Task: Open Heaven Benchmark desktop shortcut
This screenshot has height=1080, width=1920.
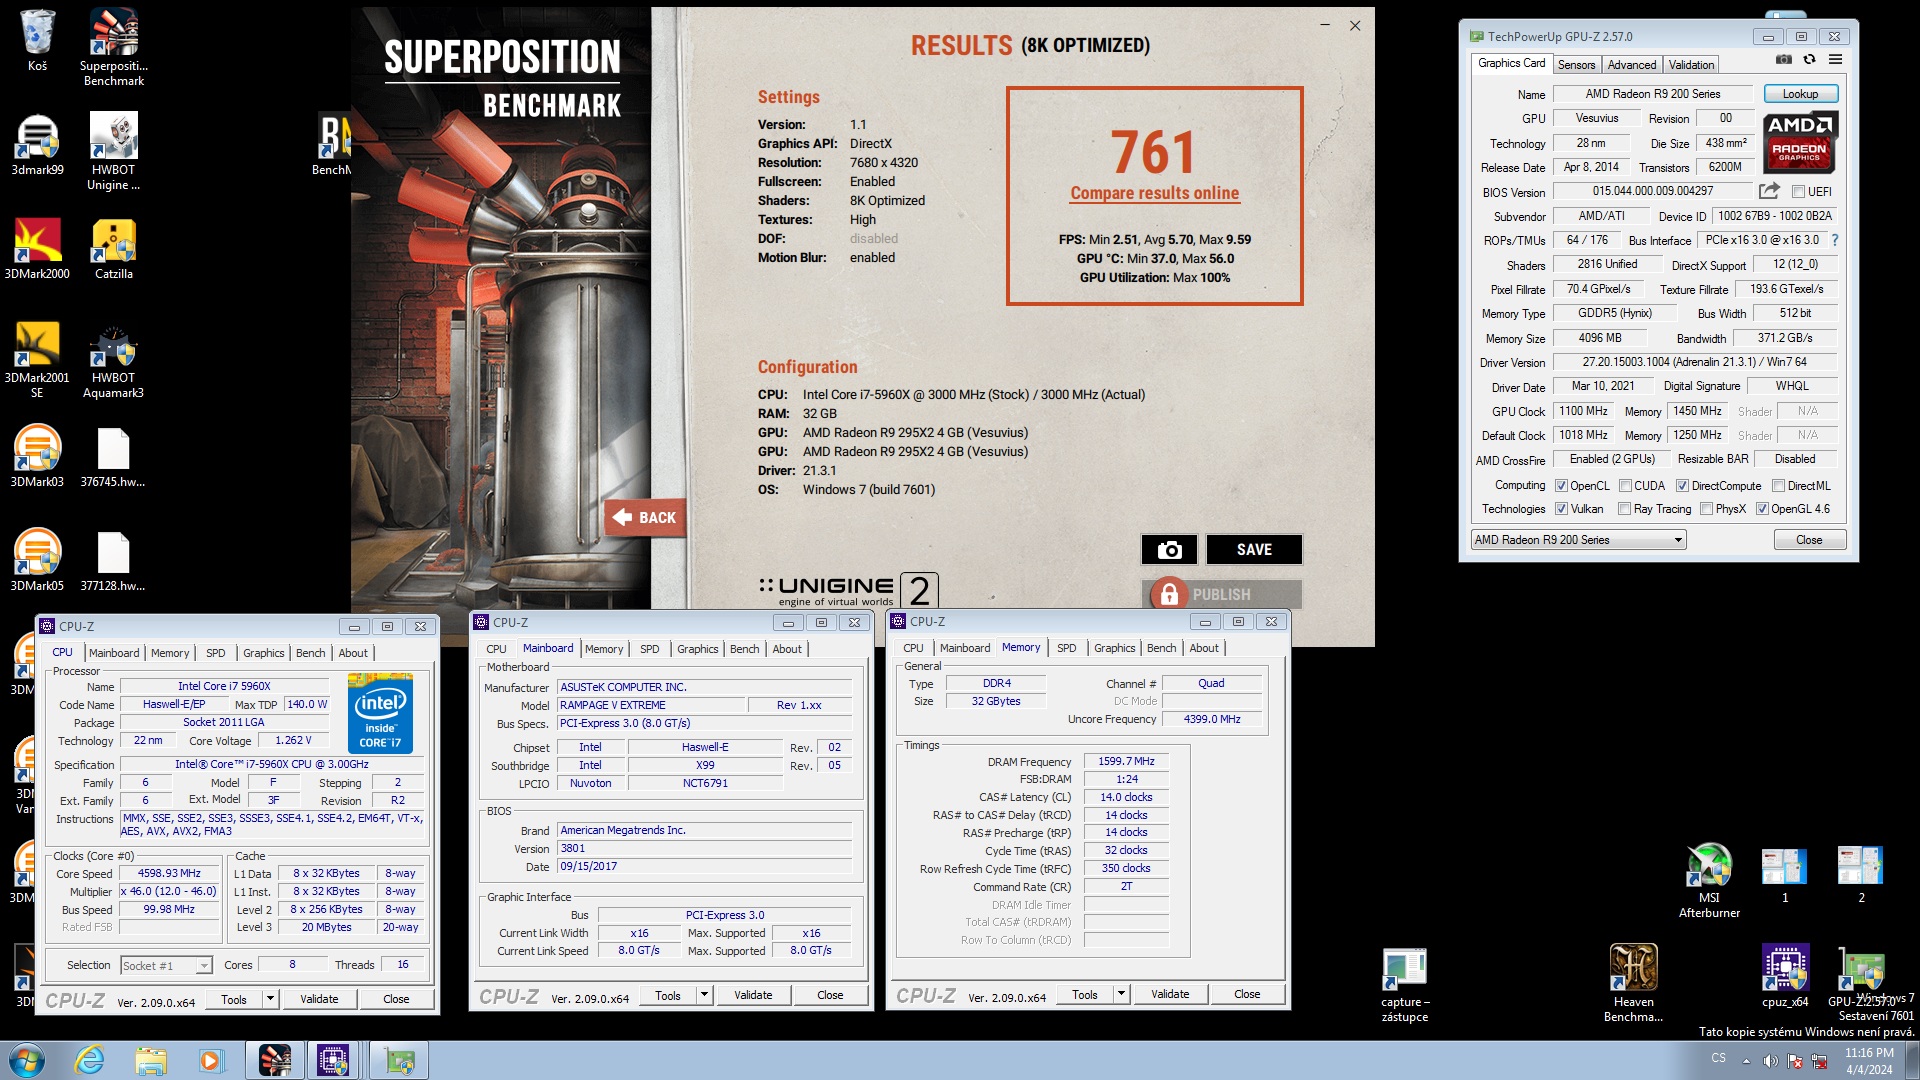Action: point(1633,984)
